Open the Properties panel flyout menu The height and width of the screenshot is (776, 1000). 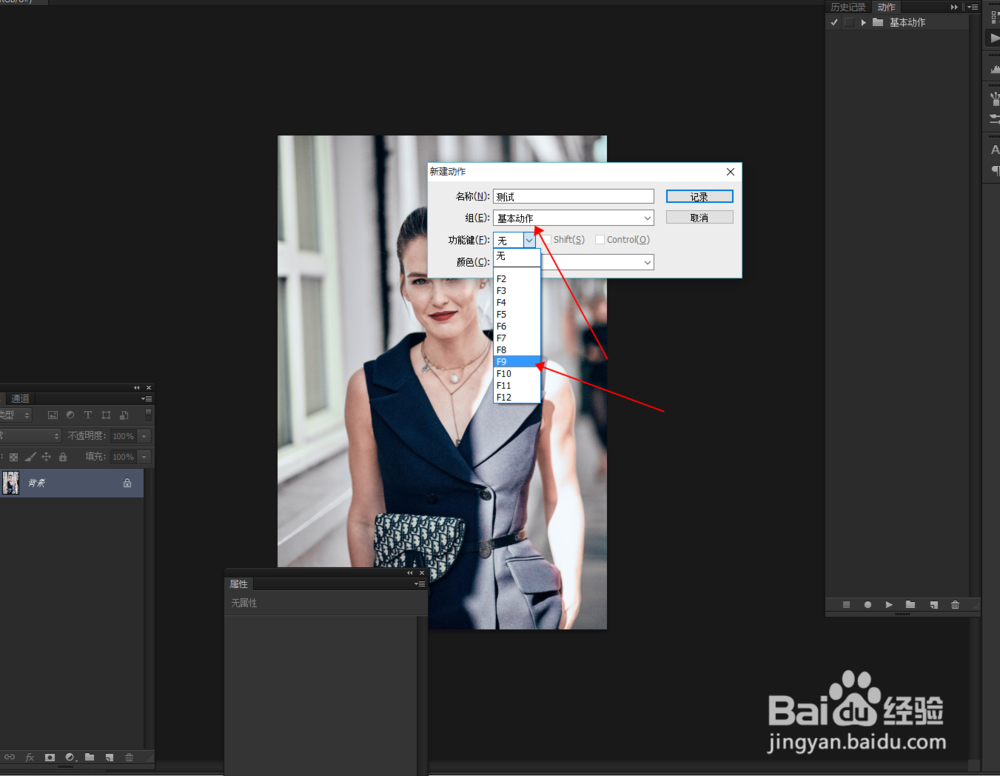tap(419, 584)
